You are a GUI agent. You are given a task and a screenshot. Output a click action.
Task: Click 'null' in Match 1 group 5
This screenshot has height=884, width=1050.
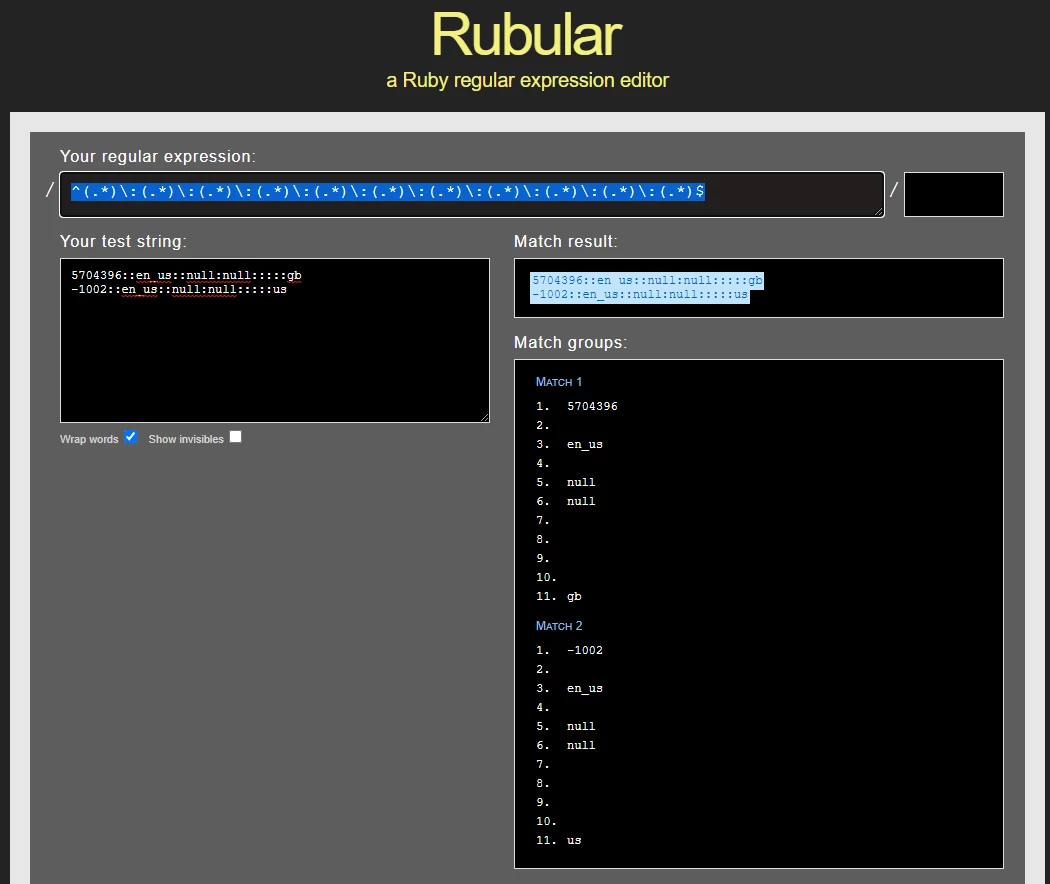coord(581,482)
